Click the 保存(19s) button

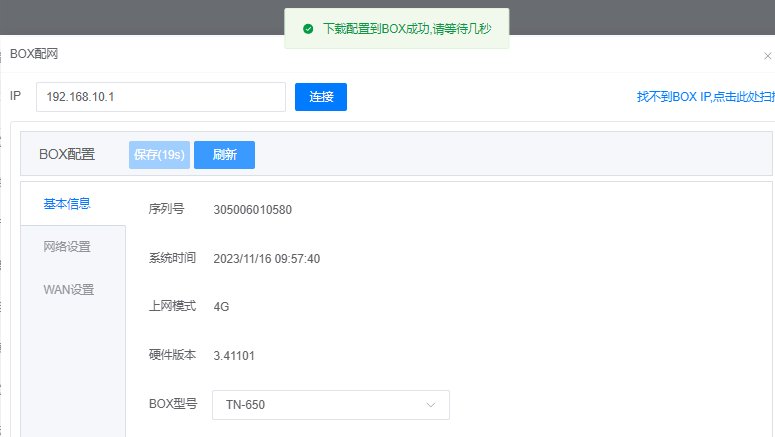tap(159, 155)
